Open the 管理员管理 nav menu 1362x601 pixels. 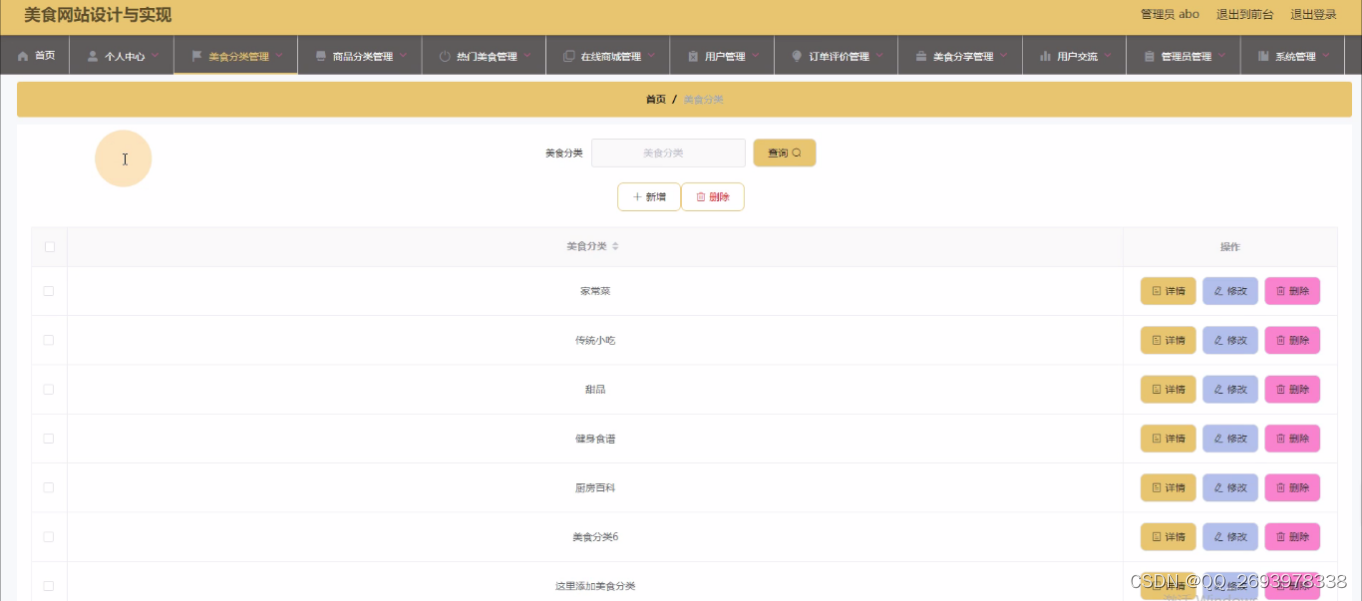[1184, 56]
